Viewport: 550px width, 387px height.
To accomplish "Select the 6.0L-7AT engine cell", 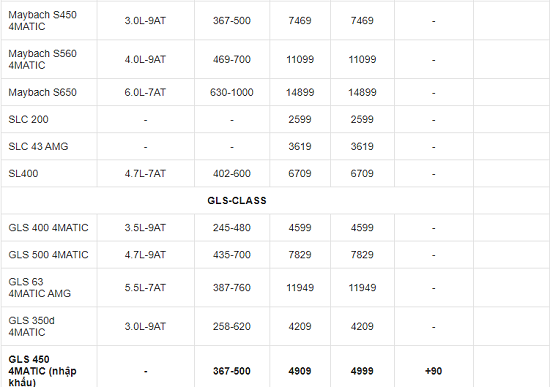I will point(145,92).
